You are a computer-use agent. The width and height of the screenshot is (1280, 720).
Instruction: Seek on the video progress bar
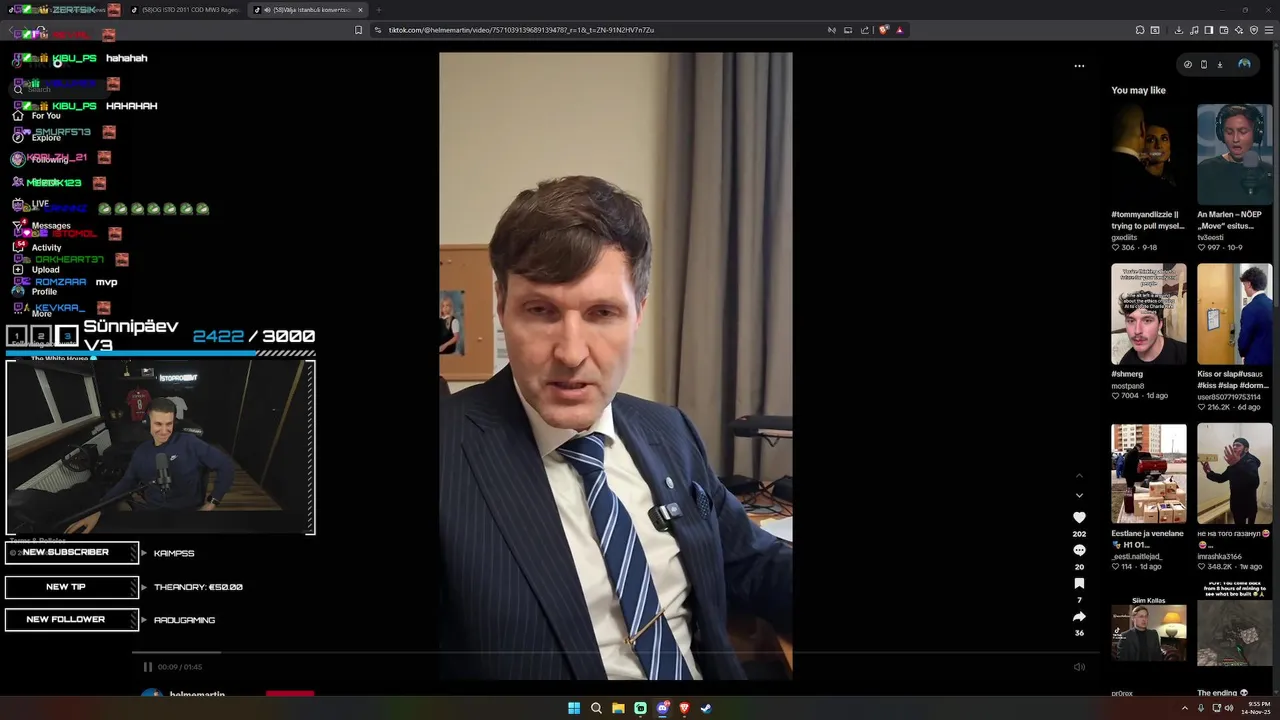[615, 653]
